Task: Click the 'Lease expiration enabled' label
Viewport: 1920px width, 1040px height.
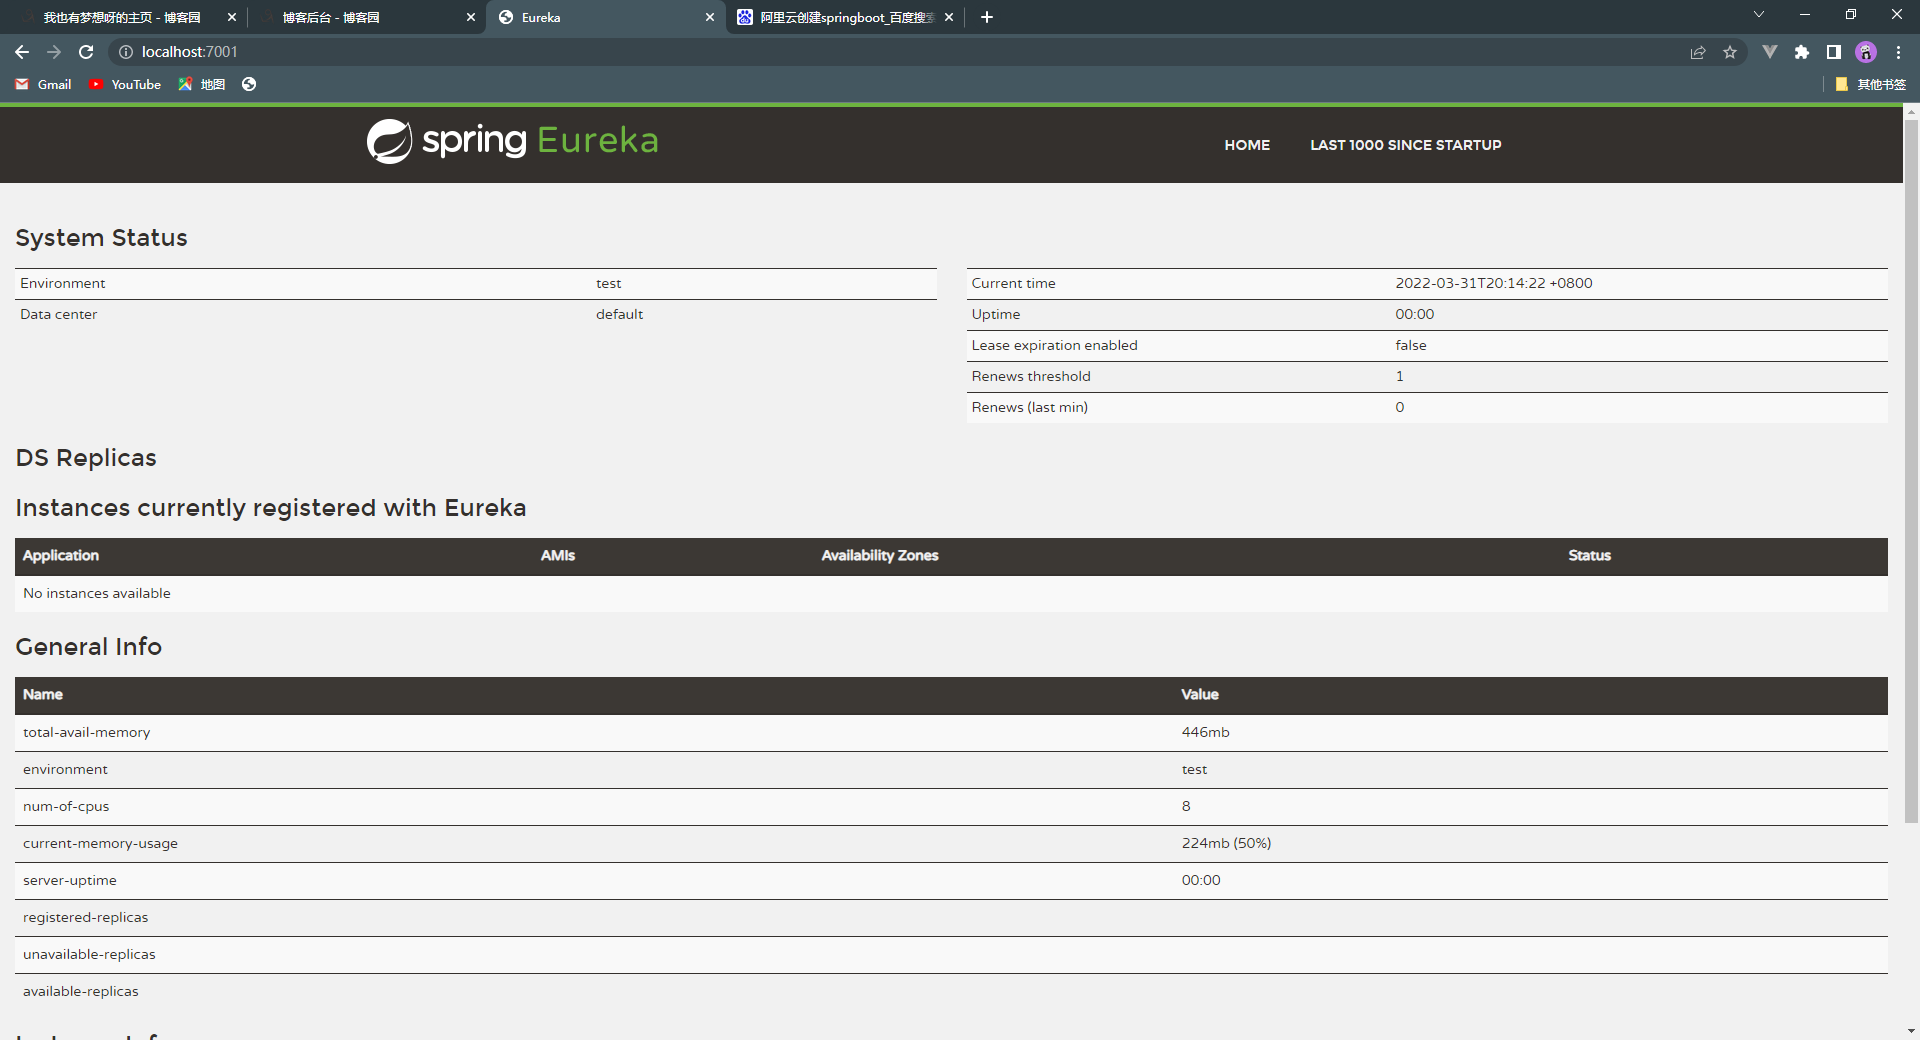Action: 1055,346
